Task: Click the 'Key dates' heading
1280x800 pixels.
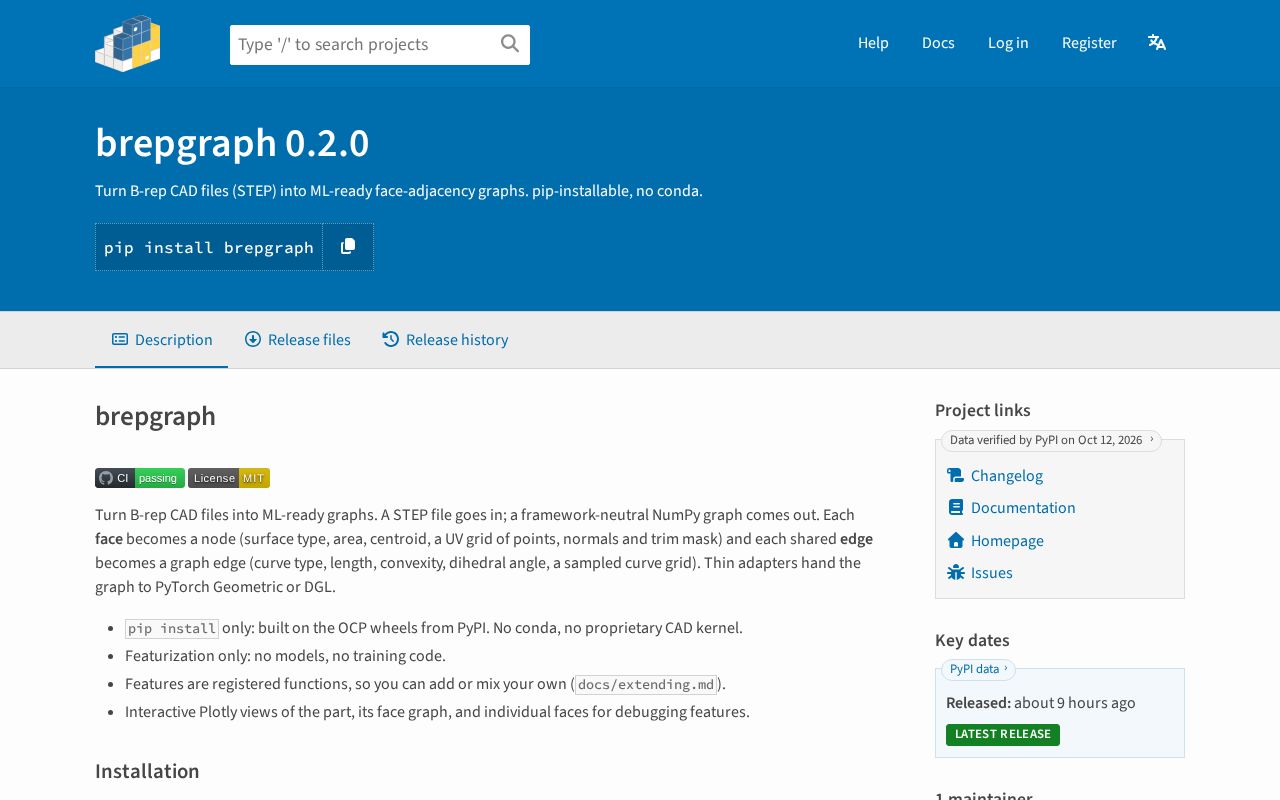Action: click(972, 640)
